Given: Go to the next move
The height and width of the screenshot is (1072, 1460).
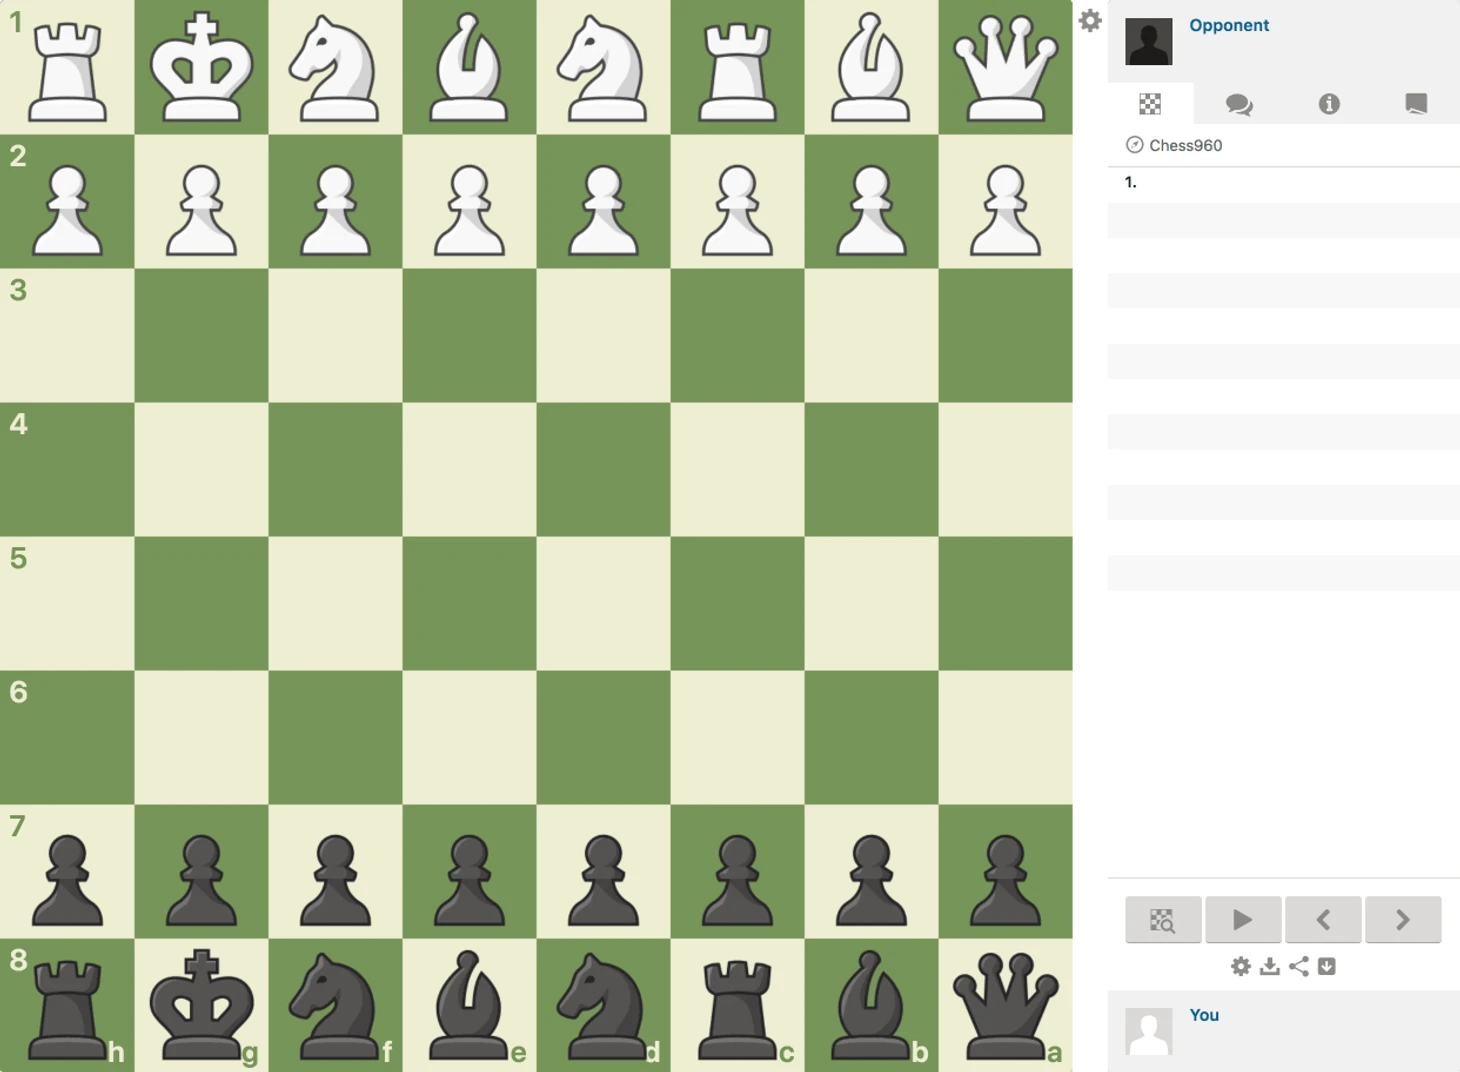Looking at the screenshot, I should tap(1403, 920).
